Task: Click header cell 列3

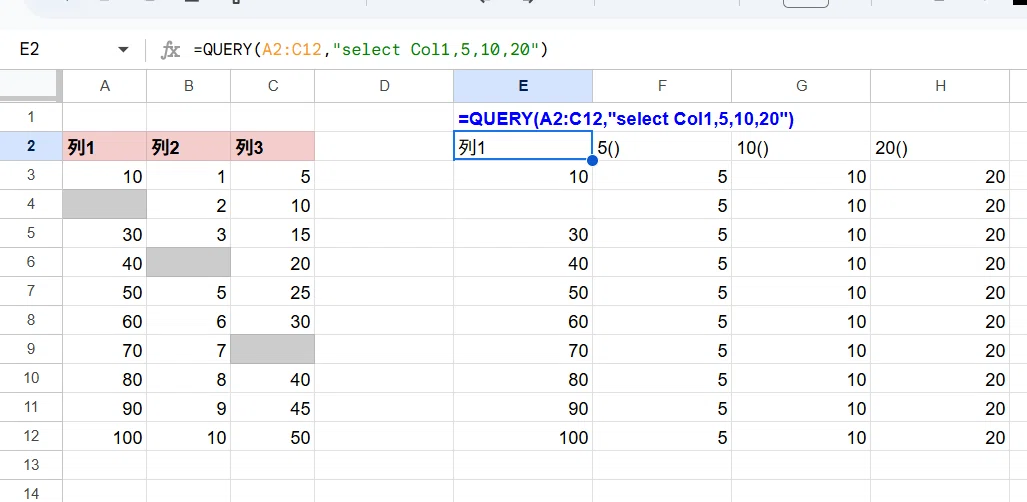Action: pyautogui.click(x=272, y=146)
